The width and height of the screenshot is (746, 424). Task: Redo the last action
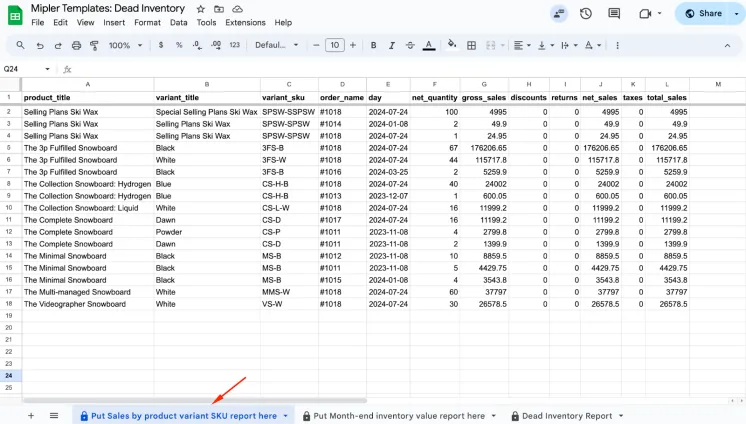click(58, 45)
